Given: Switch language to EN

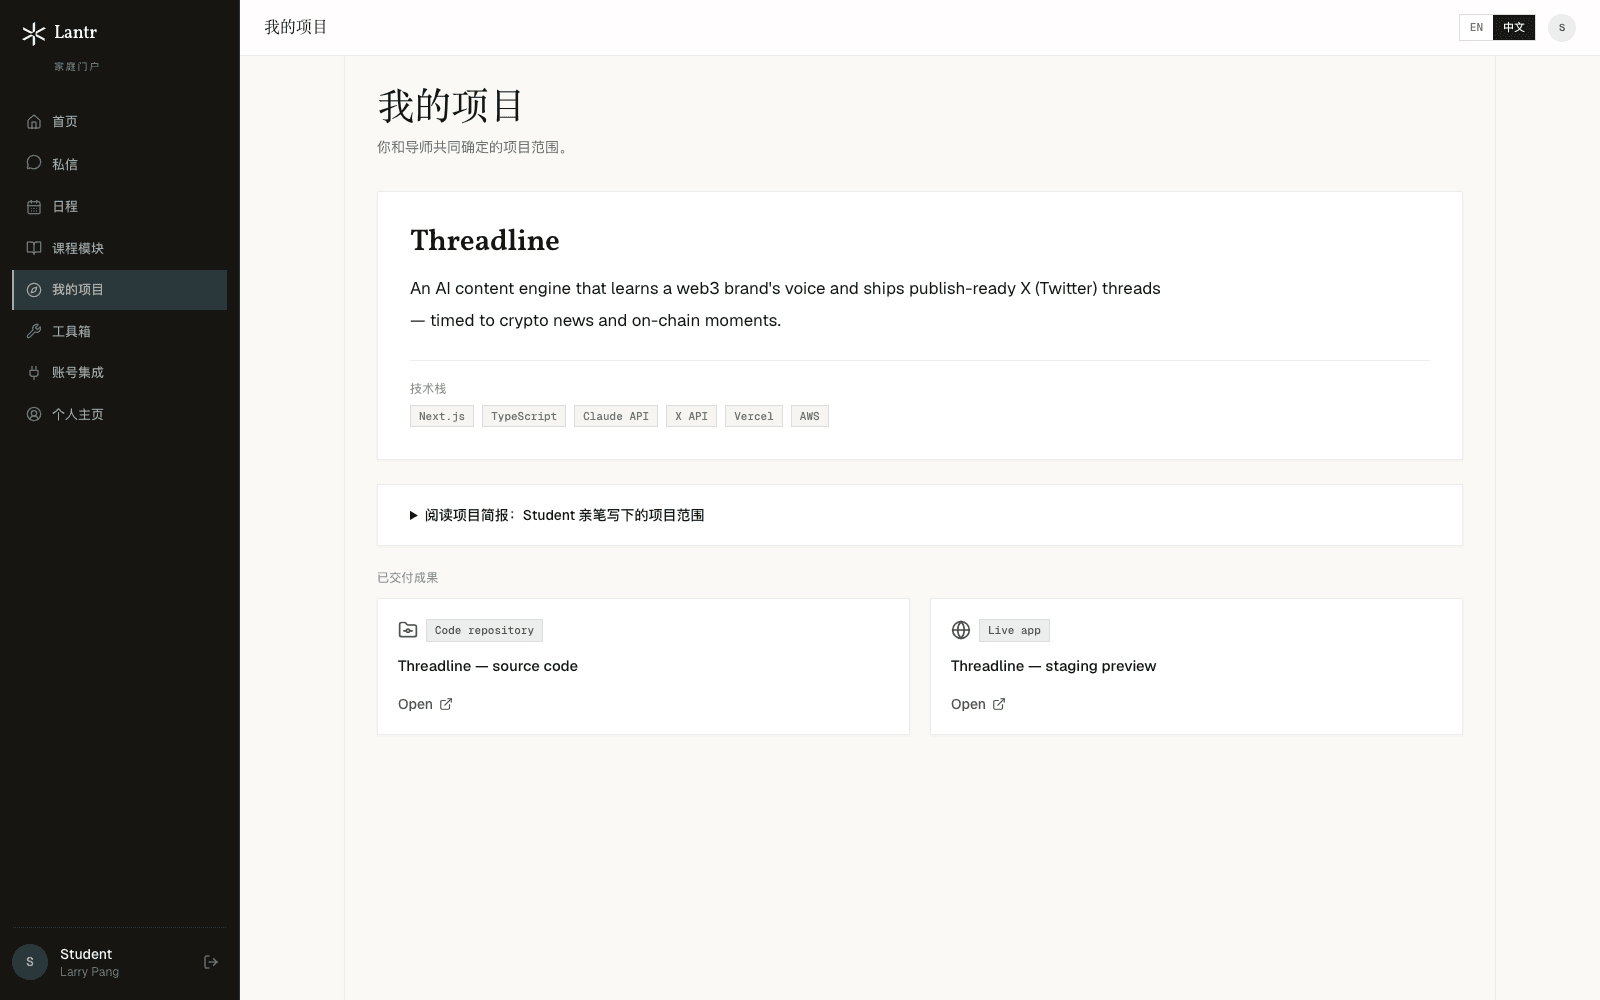Looking at the screenshot, I should pyautogui.click(x=1476, y=28).
